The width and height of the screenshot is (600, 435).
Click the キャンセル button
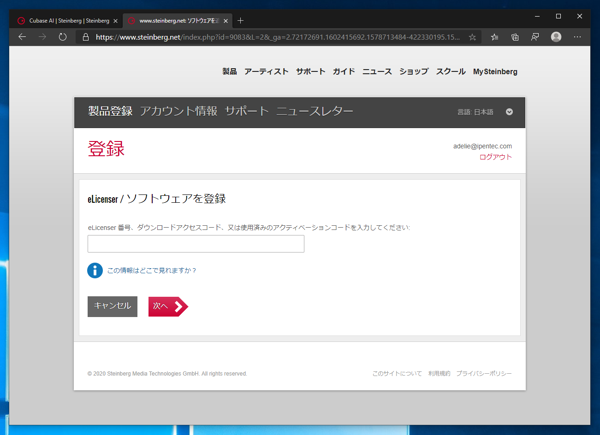pyautogui.click(x=112, y=306)
